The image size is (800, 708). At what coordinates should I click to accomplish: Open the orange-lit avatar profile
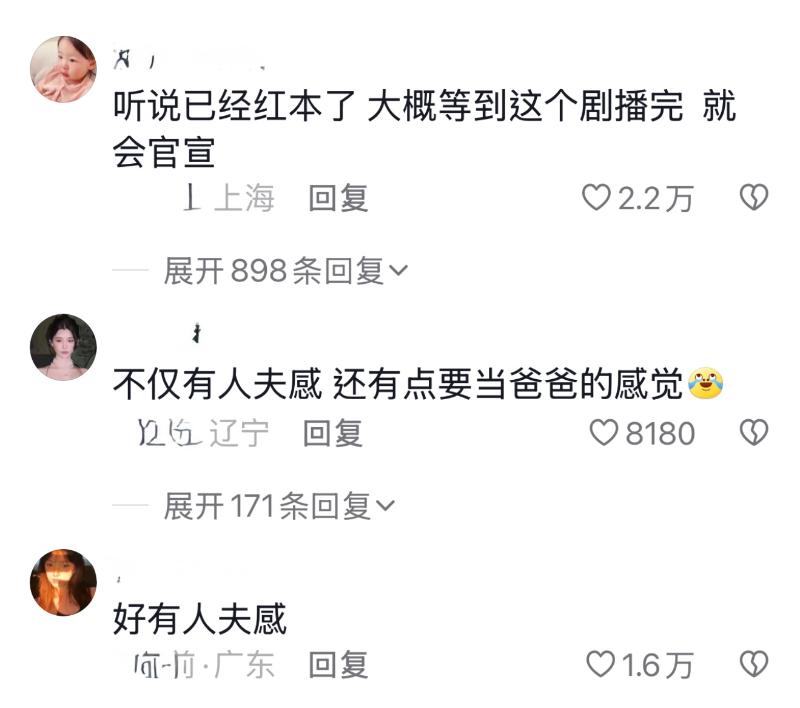[63, 583]
